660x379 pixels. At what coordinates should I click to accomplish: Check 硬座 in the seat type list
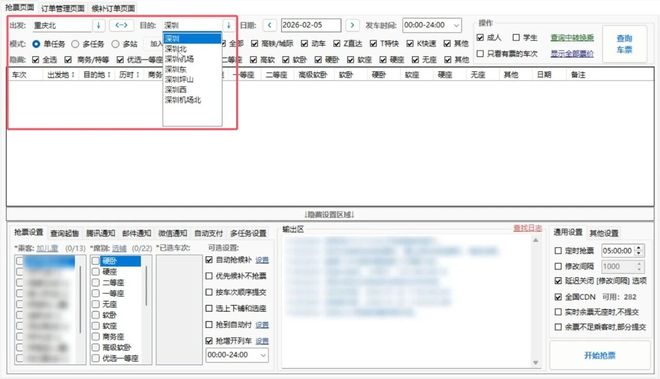coord(96,272)
